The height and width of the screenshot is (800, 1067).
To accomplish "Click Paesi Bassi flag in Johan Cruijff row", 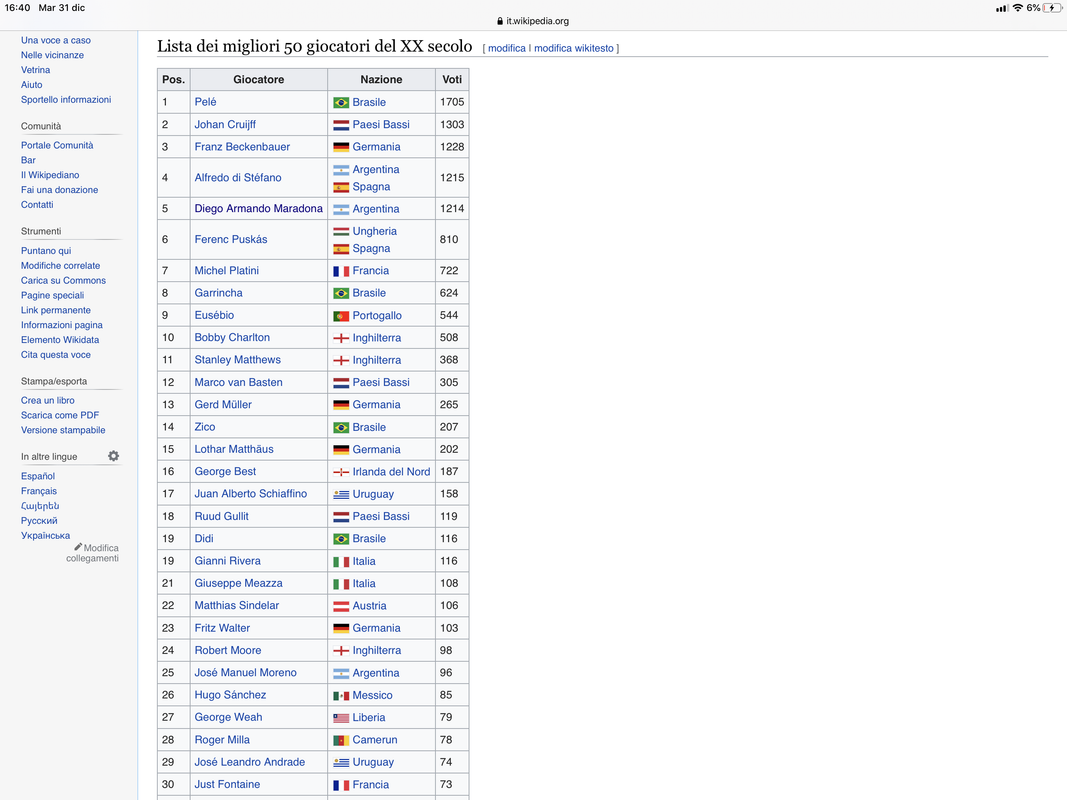I will tap(341, 125).
